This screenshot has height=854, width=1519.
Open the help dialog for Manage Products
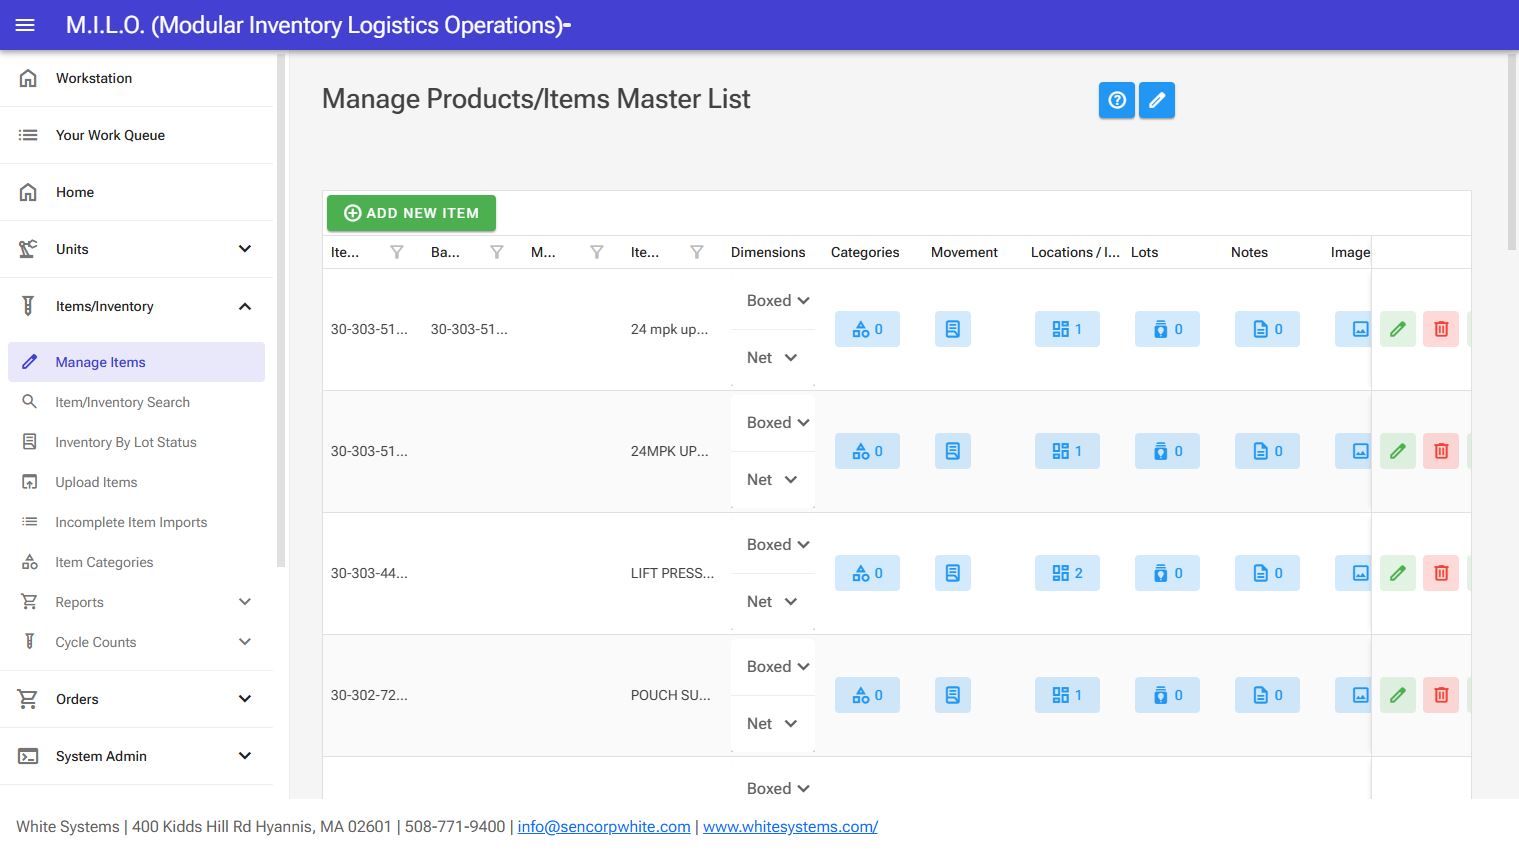(1116, 100)
